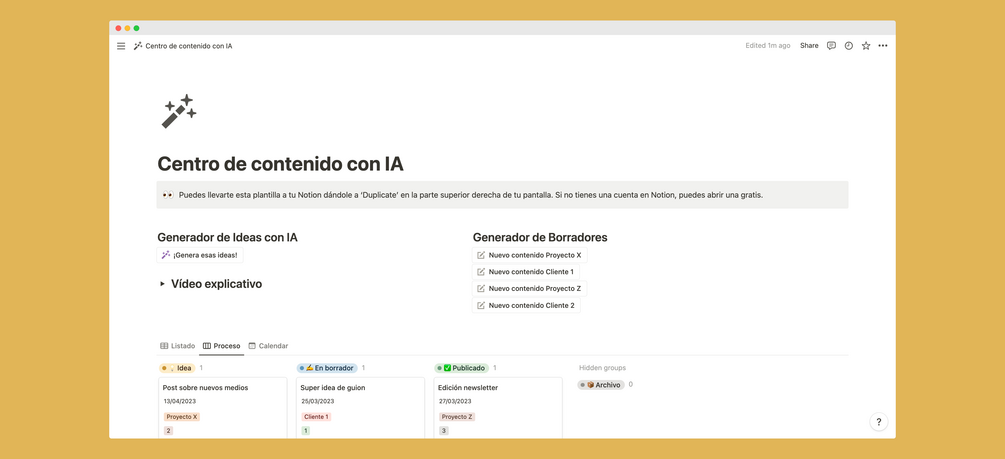Click the Idea group label

(x=177, y=368)
